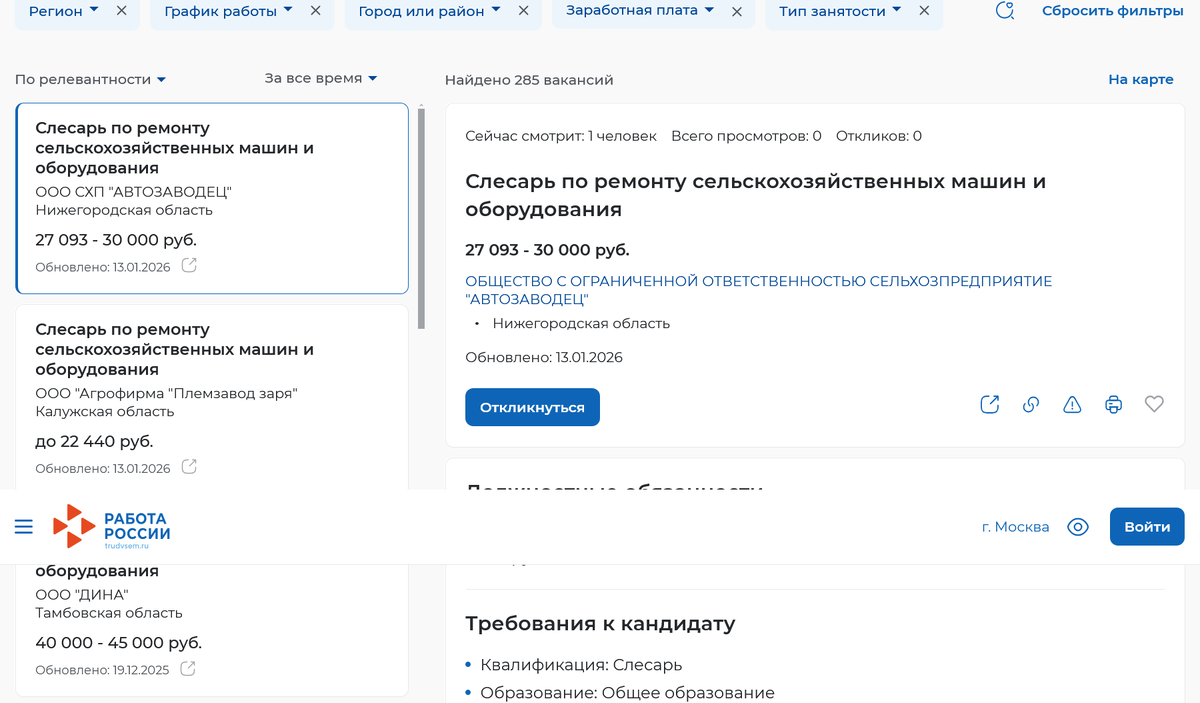This screenshot has height=703, width=1200.
Task: Open the За все время period dropdown
Action: [320, 78]
